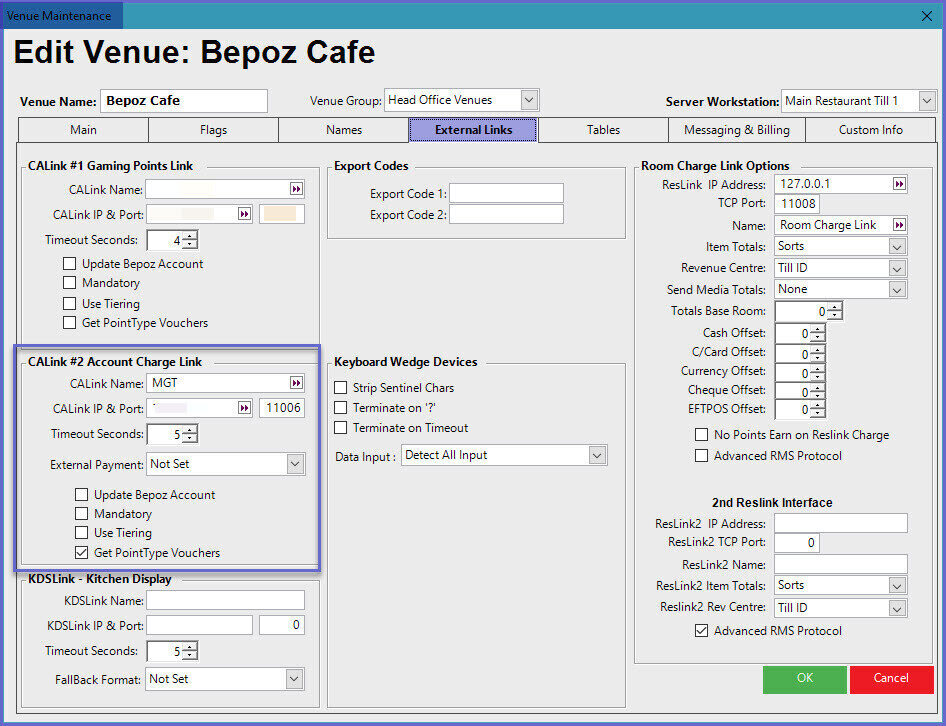
Task: Tick the Terminate on Timeout checkbox
Action: click(x=341, y=428)
